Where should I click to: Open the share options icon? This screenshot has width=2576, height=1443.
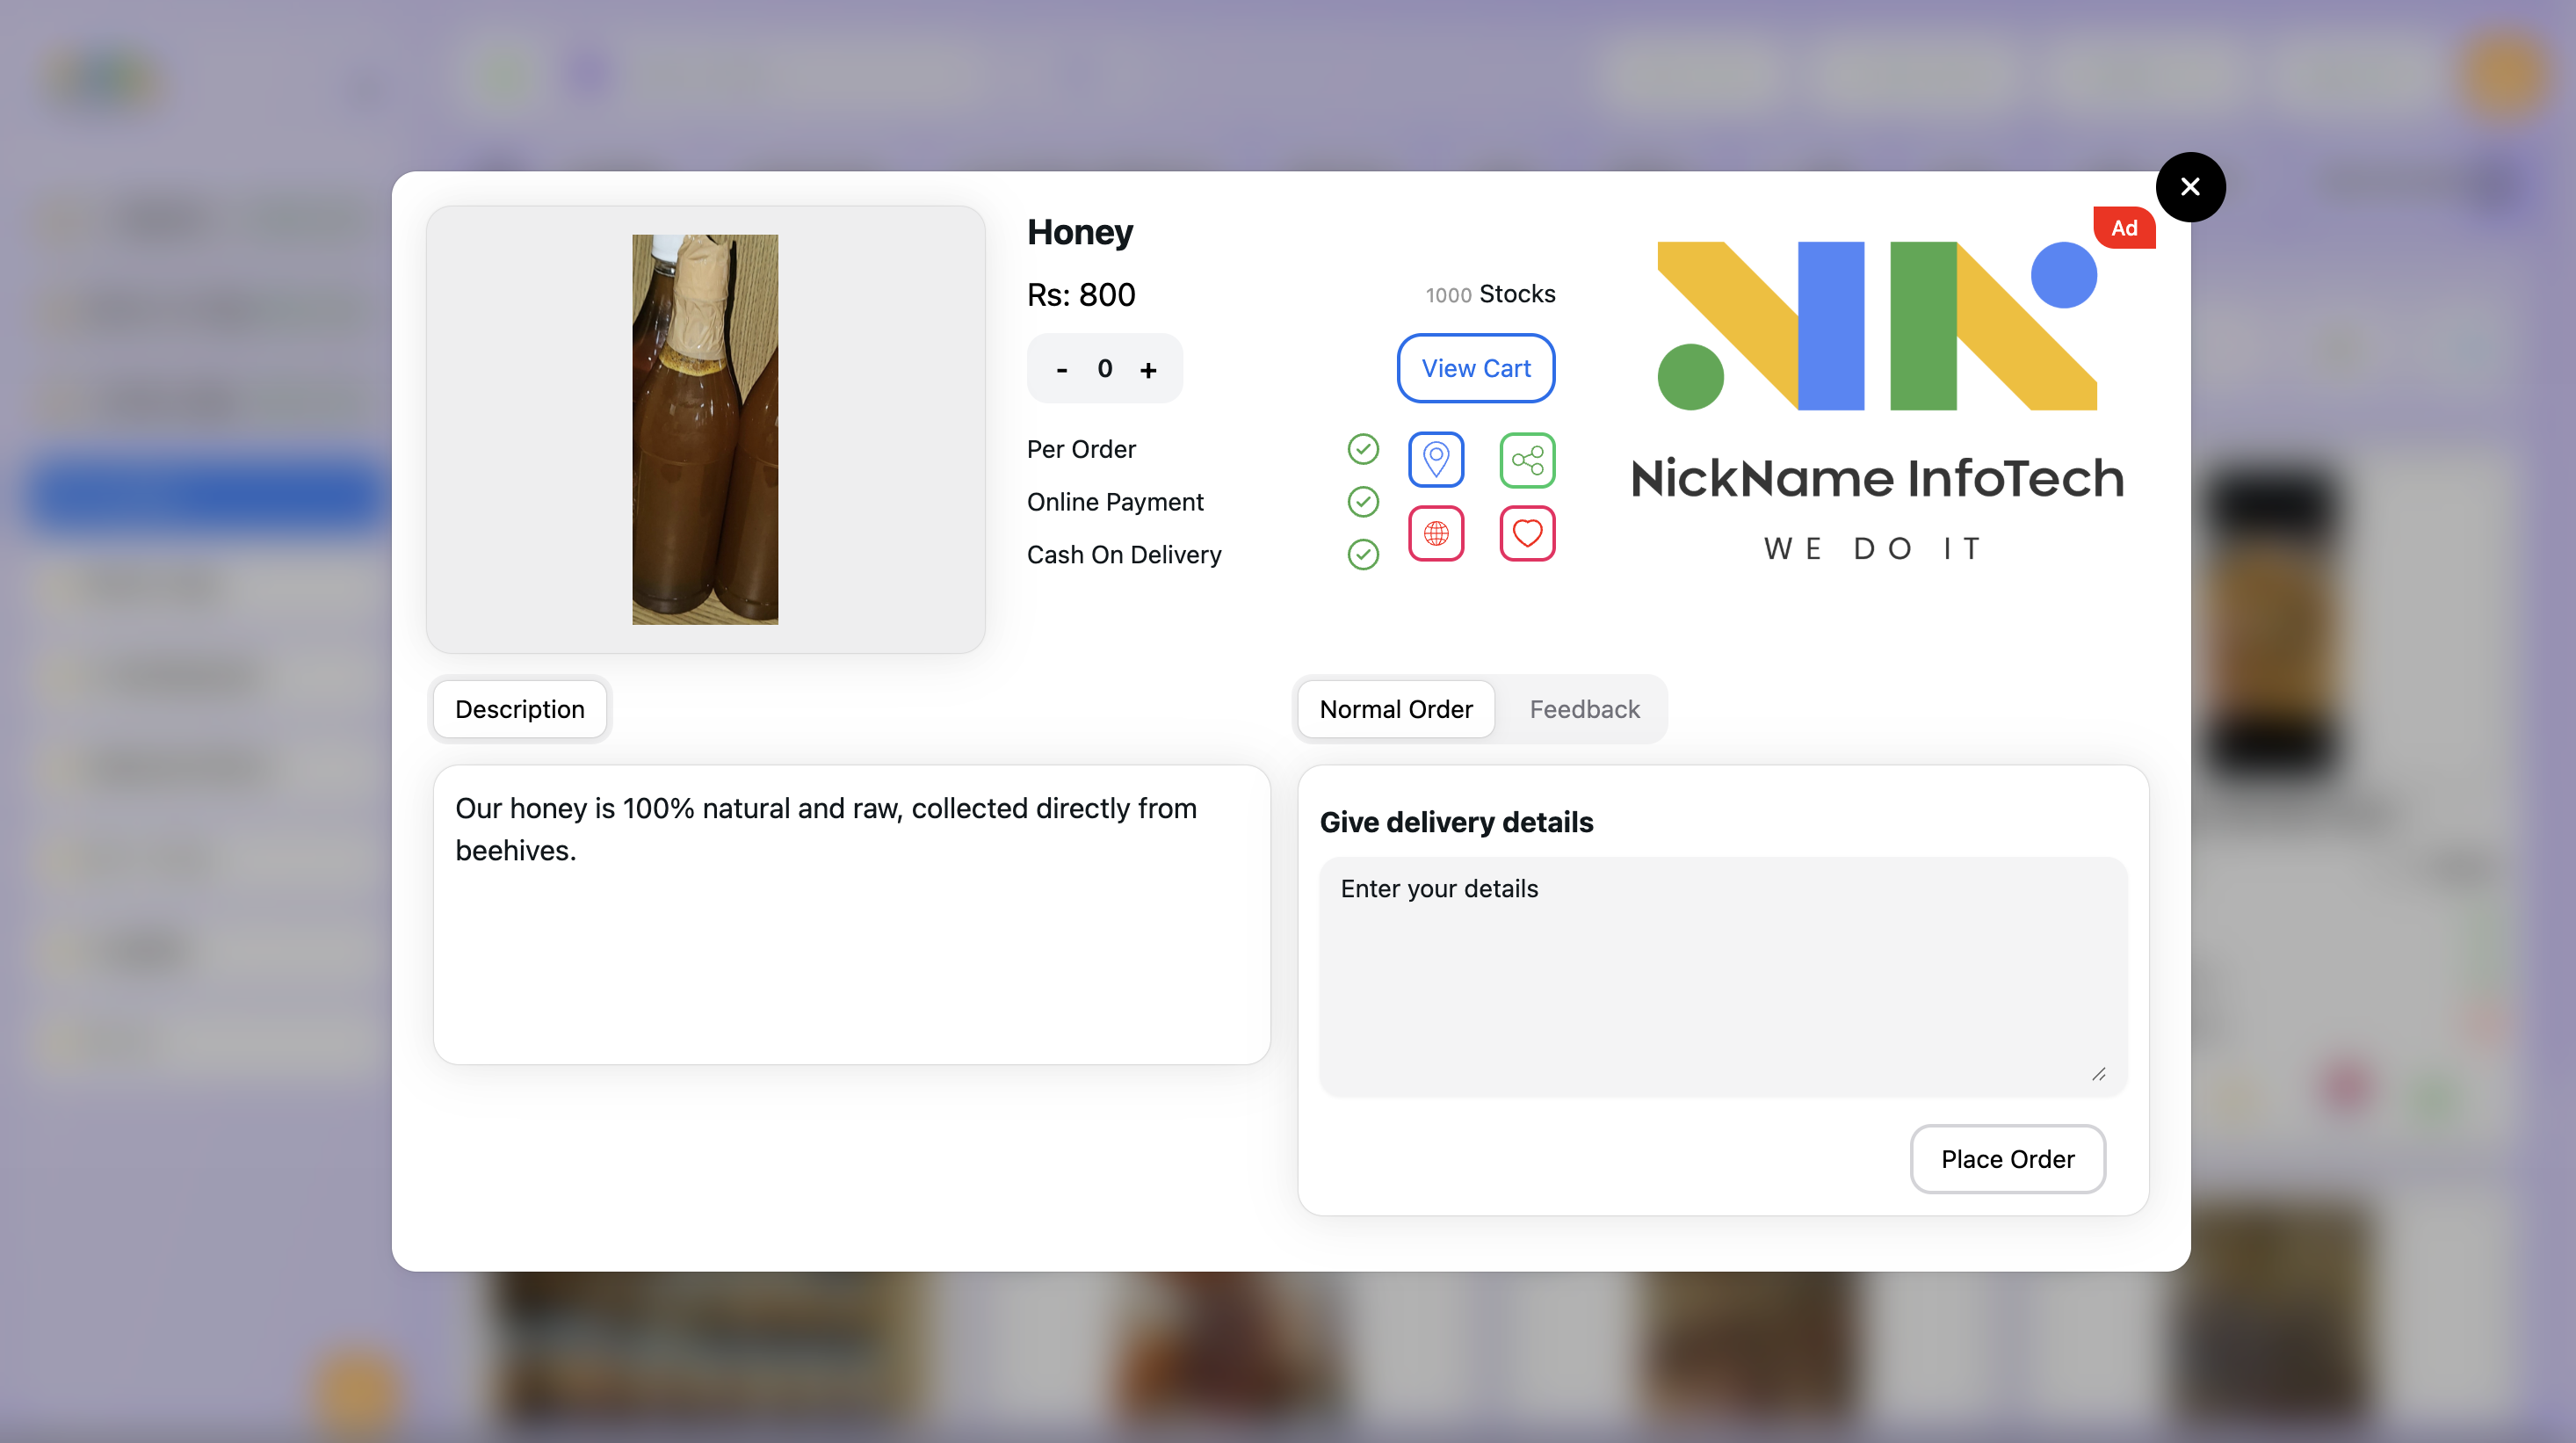pyautogui.click(x=1527, y=460)
